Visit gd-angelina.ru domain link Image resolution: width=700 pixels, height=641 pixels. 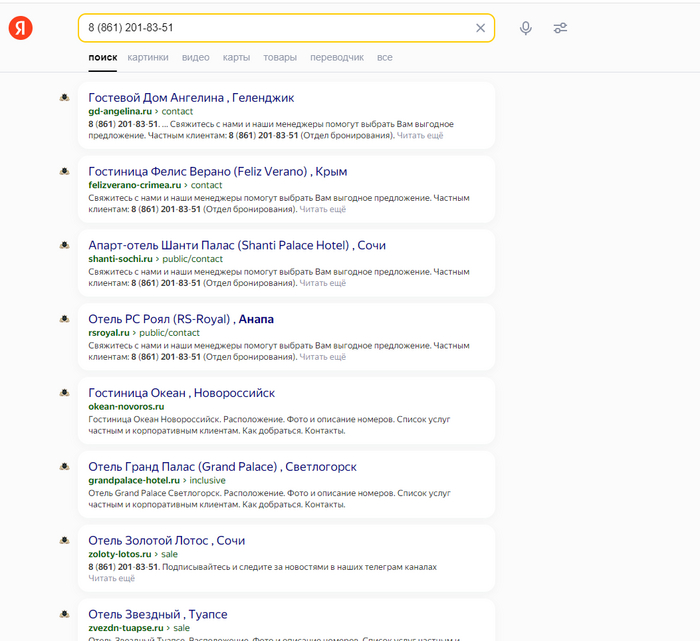pos(120,111)
